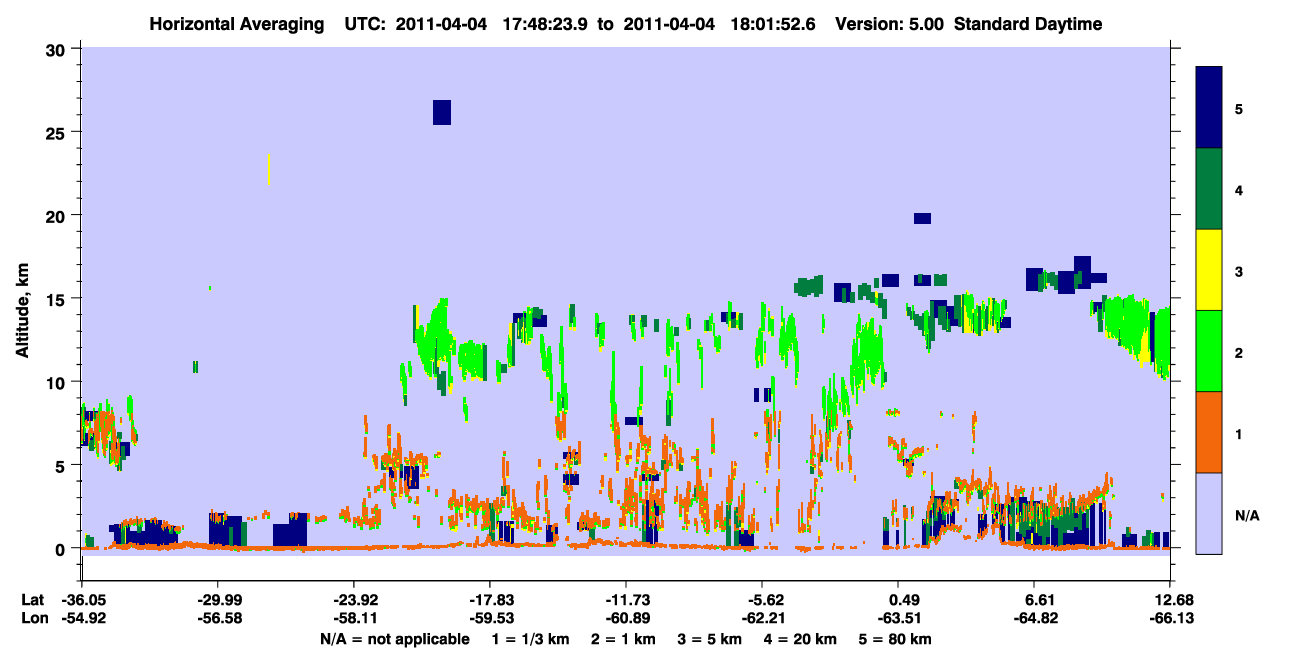Click the dark green level 4 legend swatch
This screenshot has width=1300, height=667.
(1209, 189)
